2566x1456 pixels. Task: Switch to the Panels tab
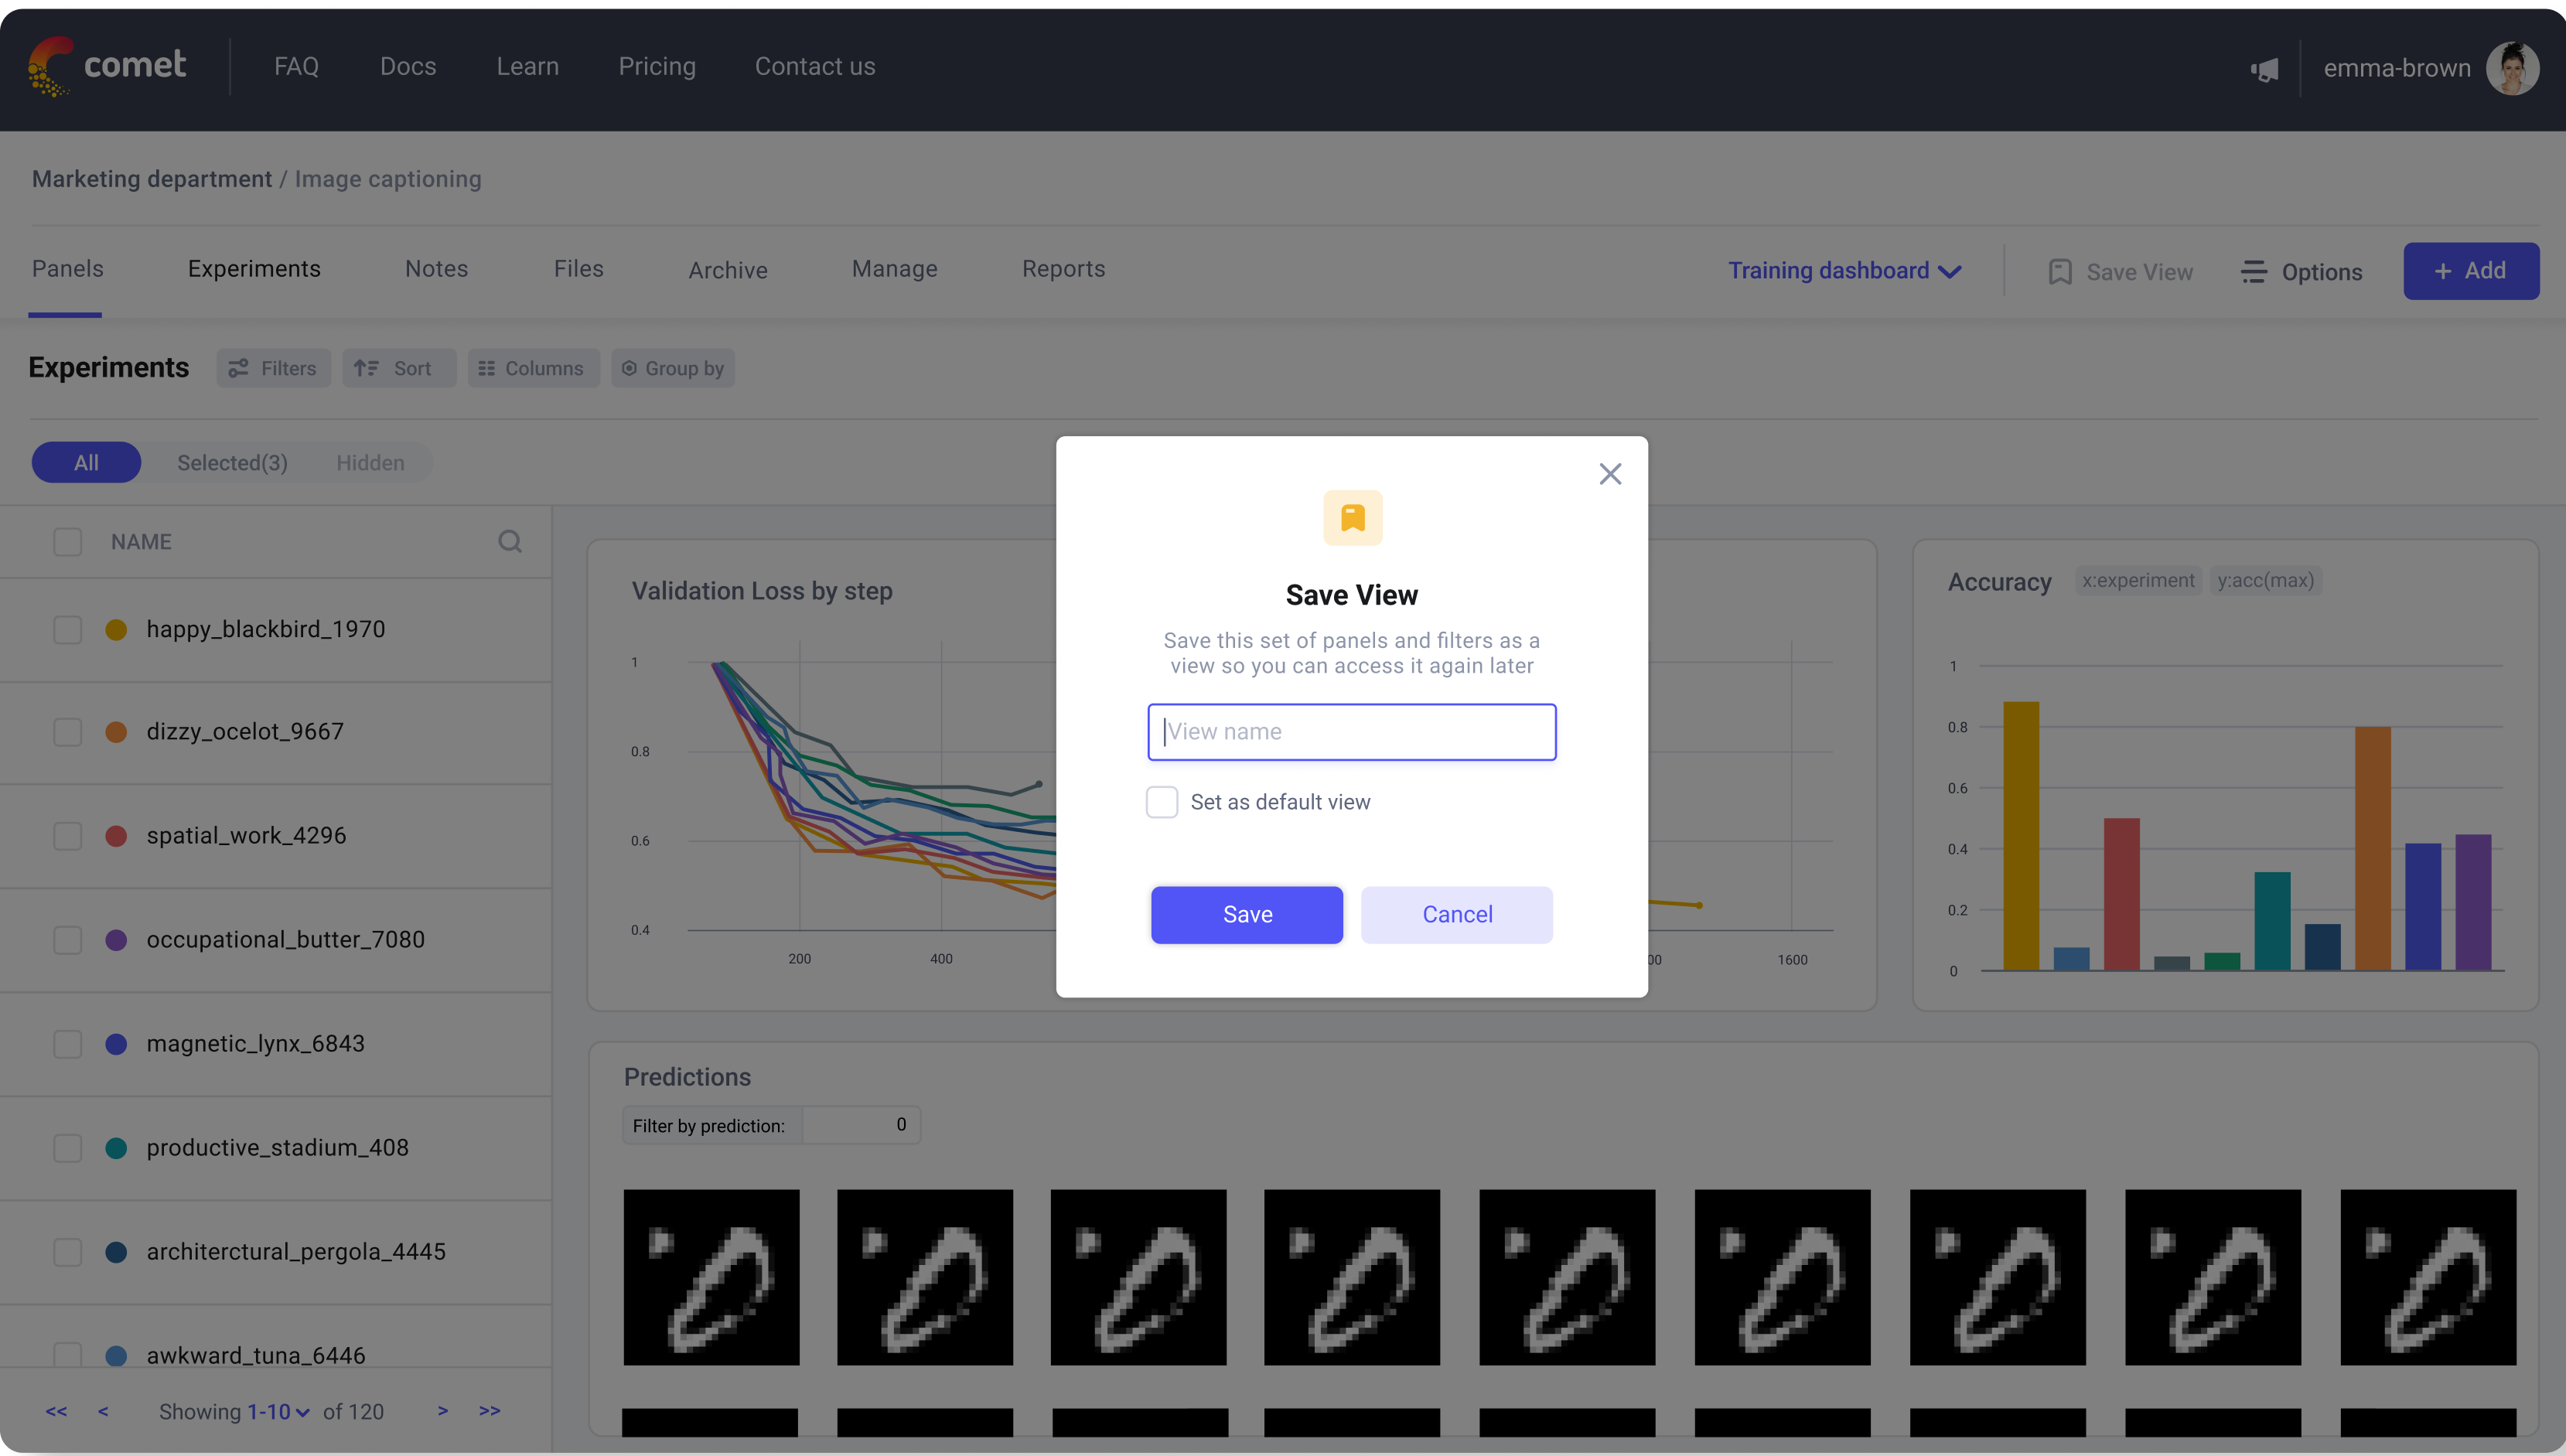point(67,269)
